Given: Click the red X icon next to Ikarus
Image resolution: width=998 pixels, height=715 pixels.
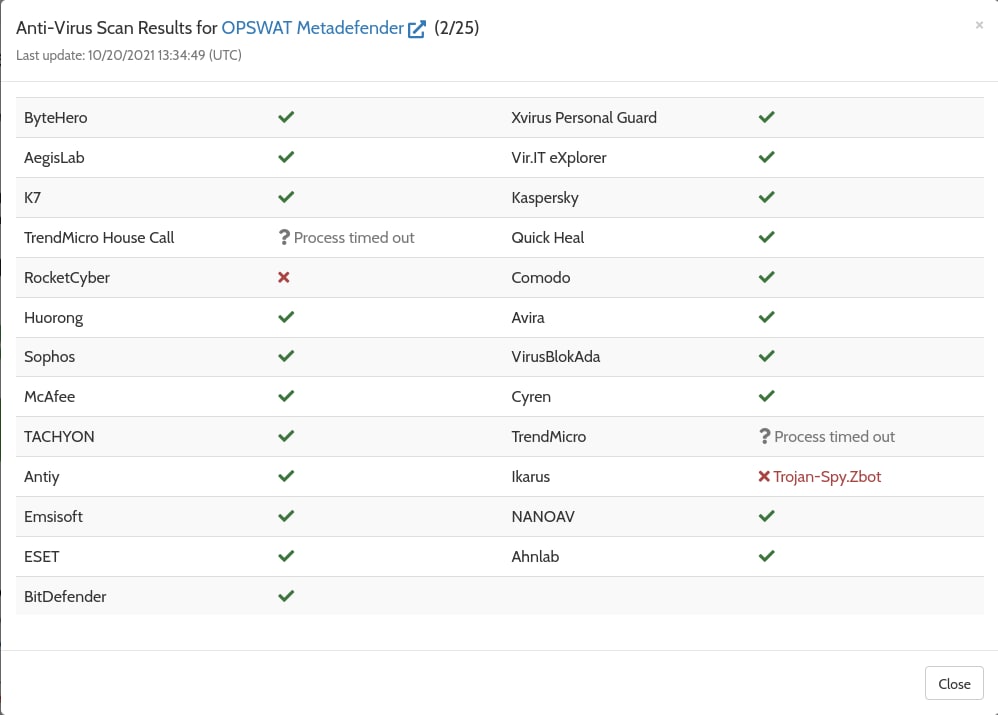Looking at the screenshot, I should click(764, 477).
